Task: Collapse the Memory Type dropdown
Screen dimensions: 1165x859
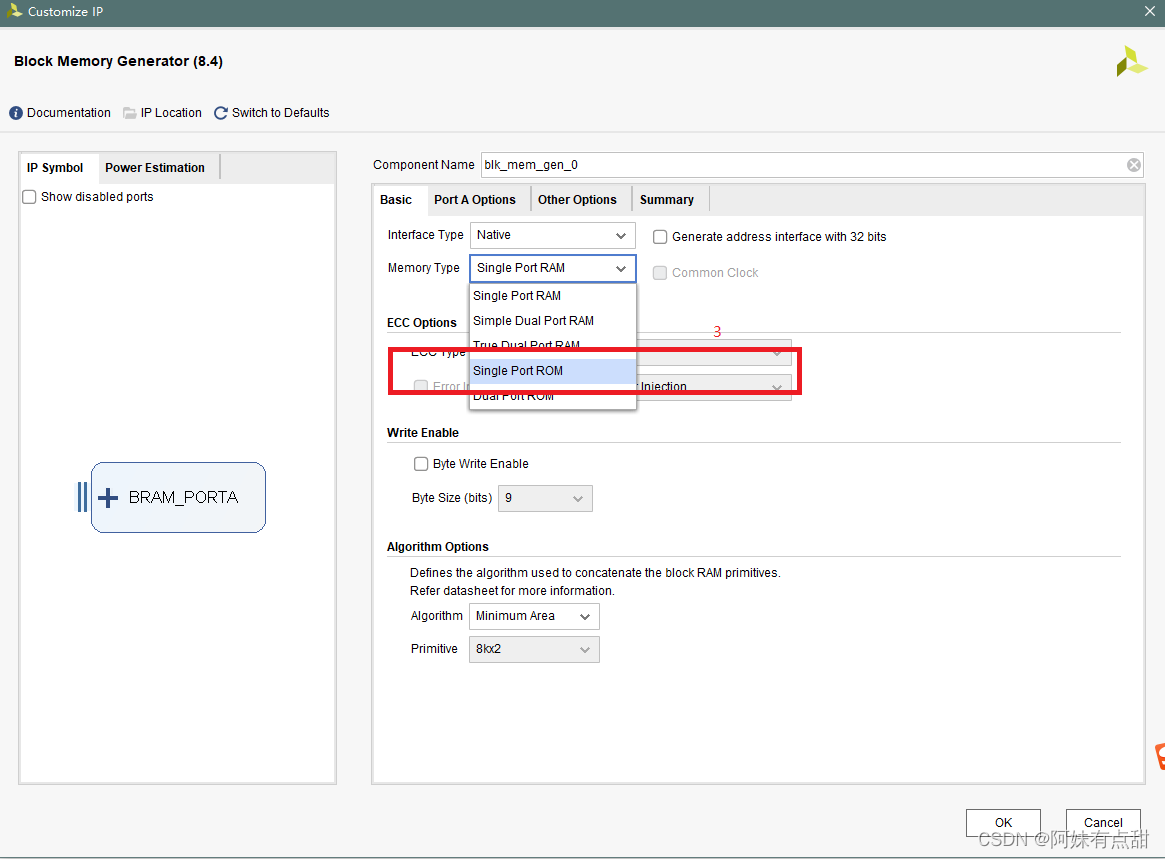Action: pyautogui.click(x=552, y=268)
